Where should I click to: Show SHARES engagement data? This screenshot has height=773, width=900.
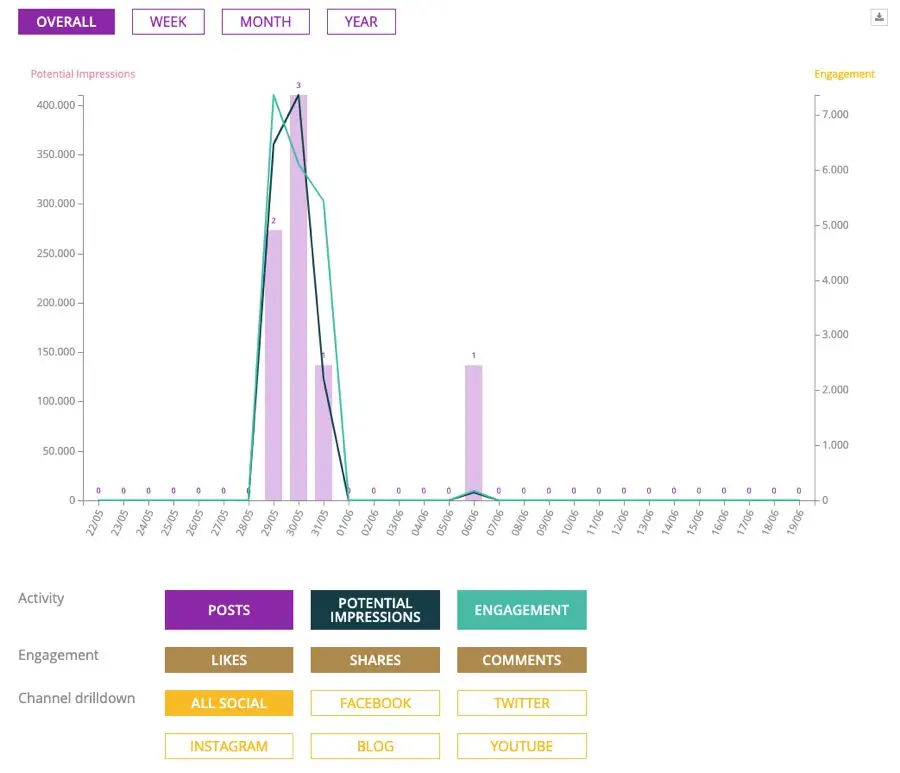pyautogui.click(x=375, y=660)
